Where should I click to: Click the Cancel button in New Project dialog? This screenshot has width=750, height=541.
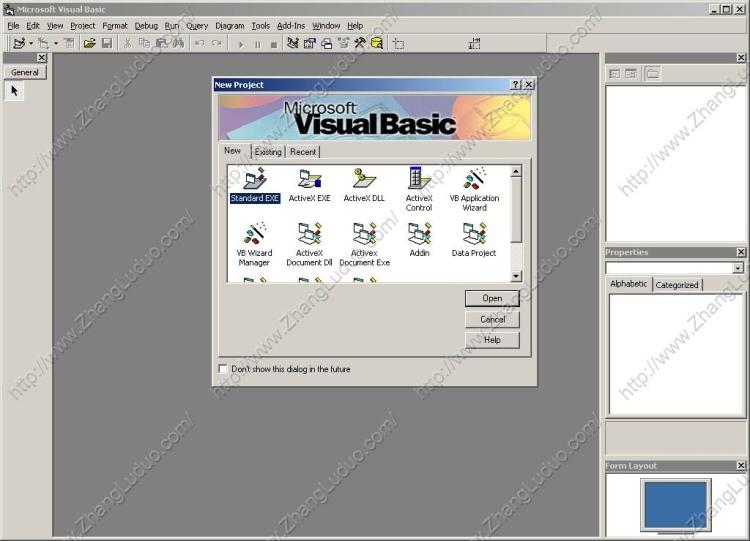(492, 319)
